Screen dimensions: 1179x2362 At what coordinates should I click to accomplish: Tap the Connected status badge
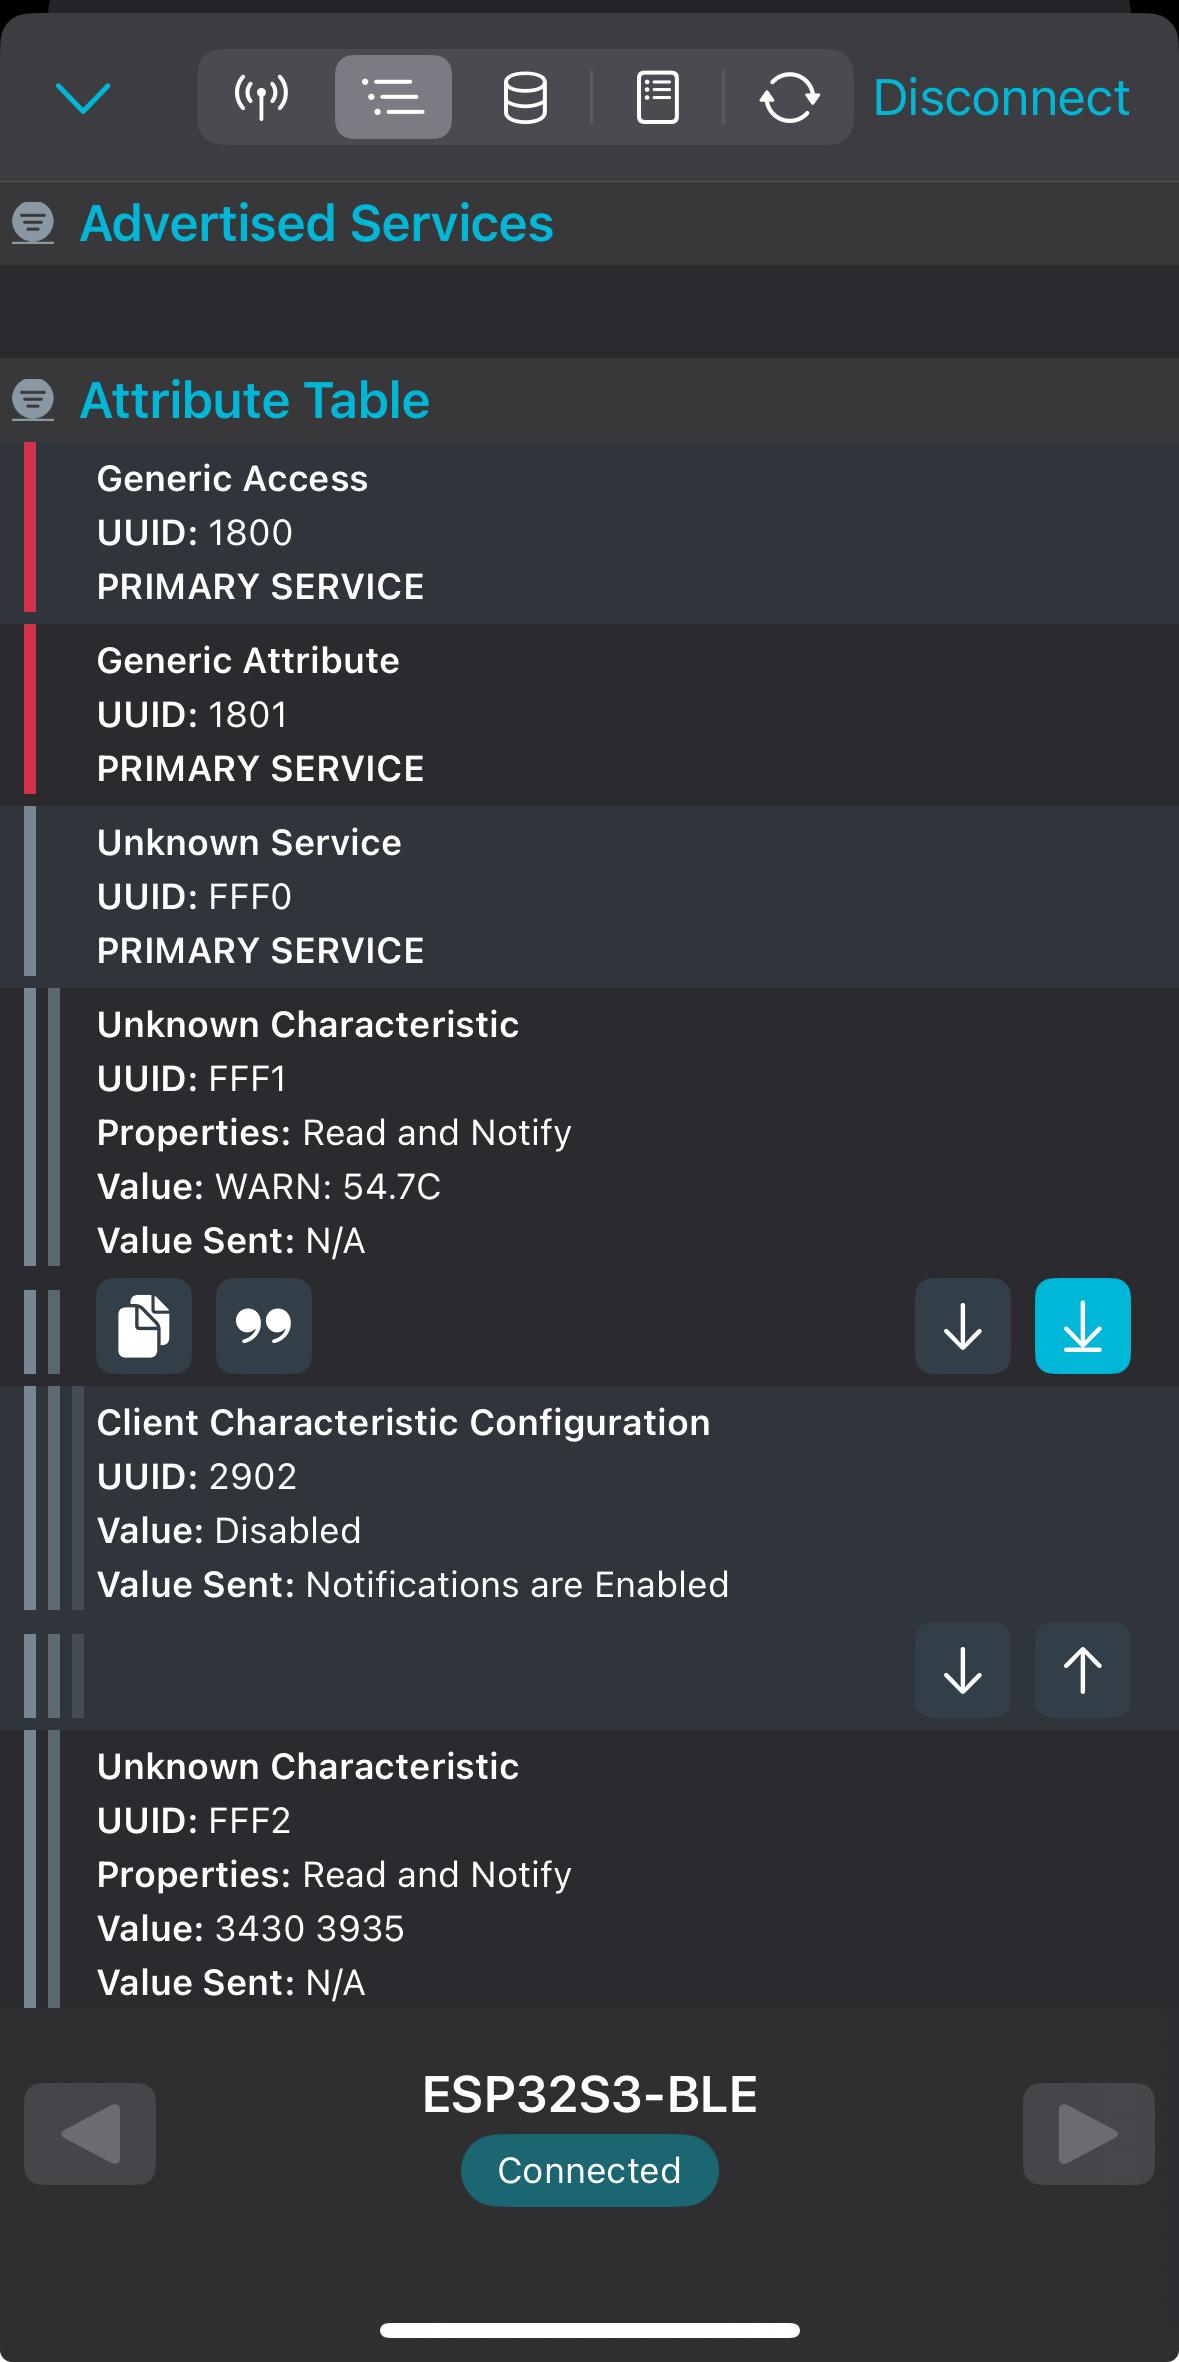pyautogui.click(x=590, y=2170)
